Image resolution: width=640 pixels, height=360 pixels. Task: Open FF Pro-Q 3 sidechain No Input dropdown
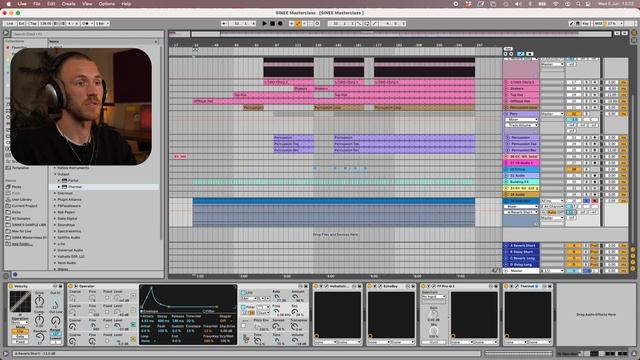point(434,297)
